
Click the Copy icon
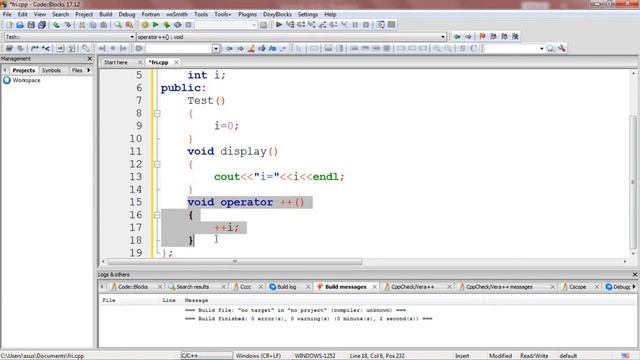93,25
